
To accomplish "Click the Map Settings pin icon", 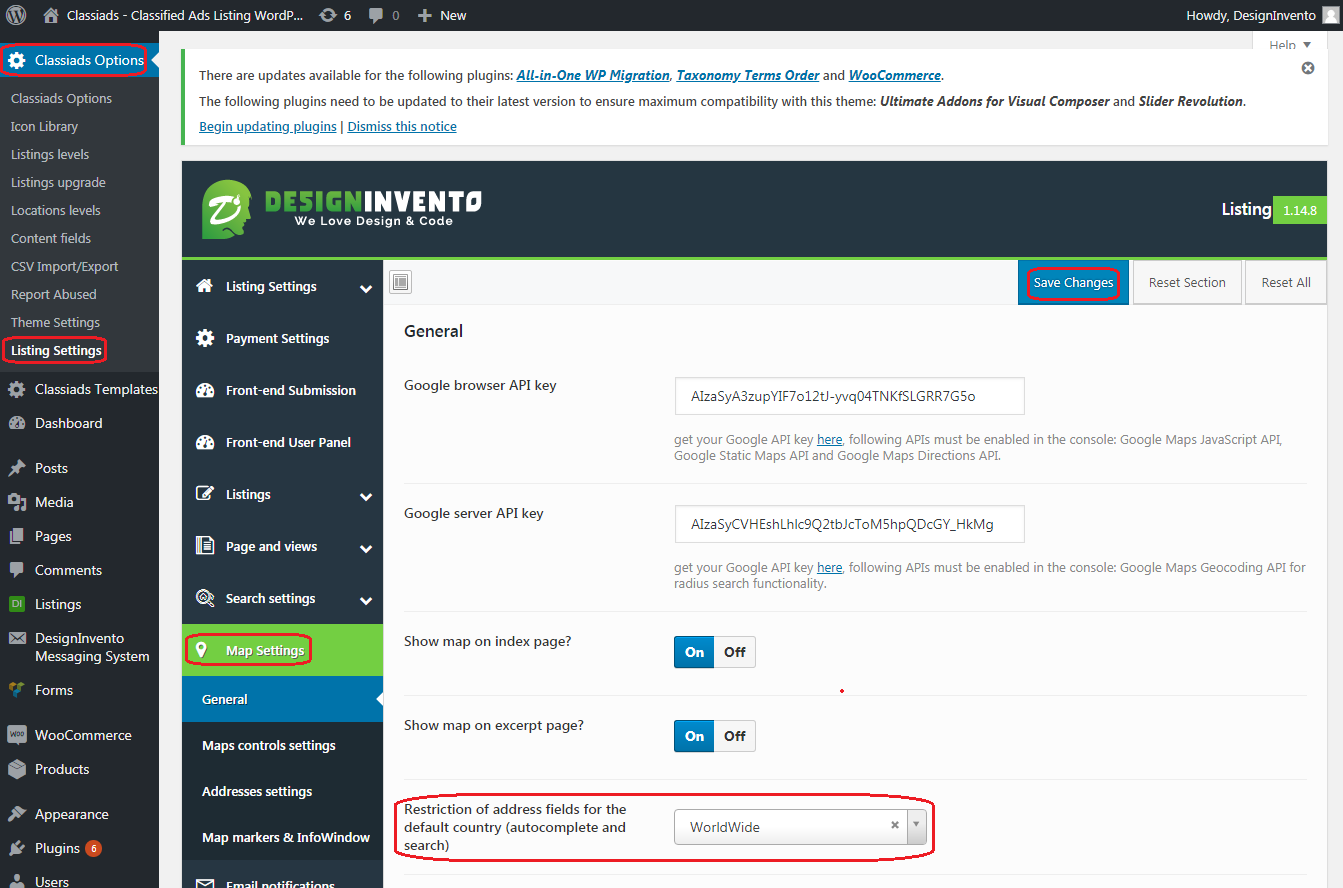I will pos(201,650).
